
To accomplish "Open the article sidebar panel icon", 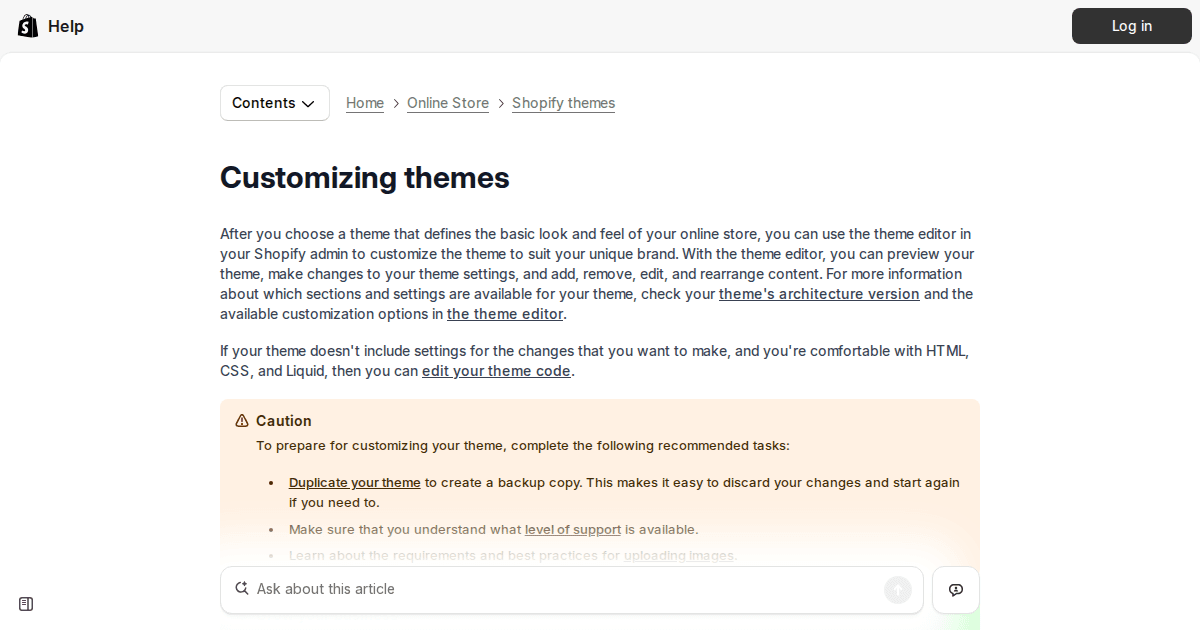I will coord(25,603).
